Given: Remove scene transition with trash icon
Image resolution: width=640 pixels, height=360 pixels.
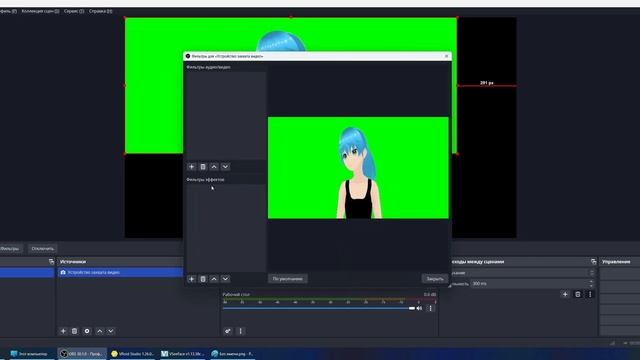Looking at the screenshot, I should pyautogui.click(x=578, y=294).
